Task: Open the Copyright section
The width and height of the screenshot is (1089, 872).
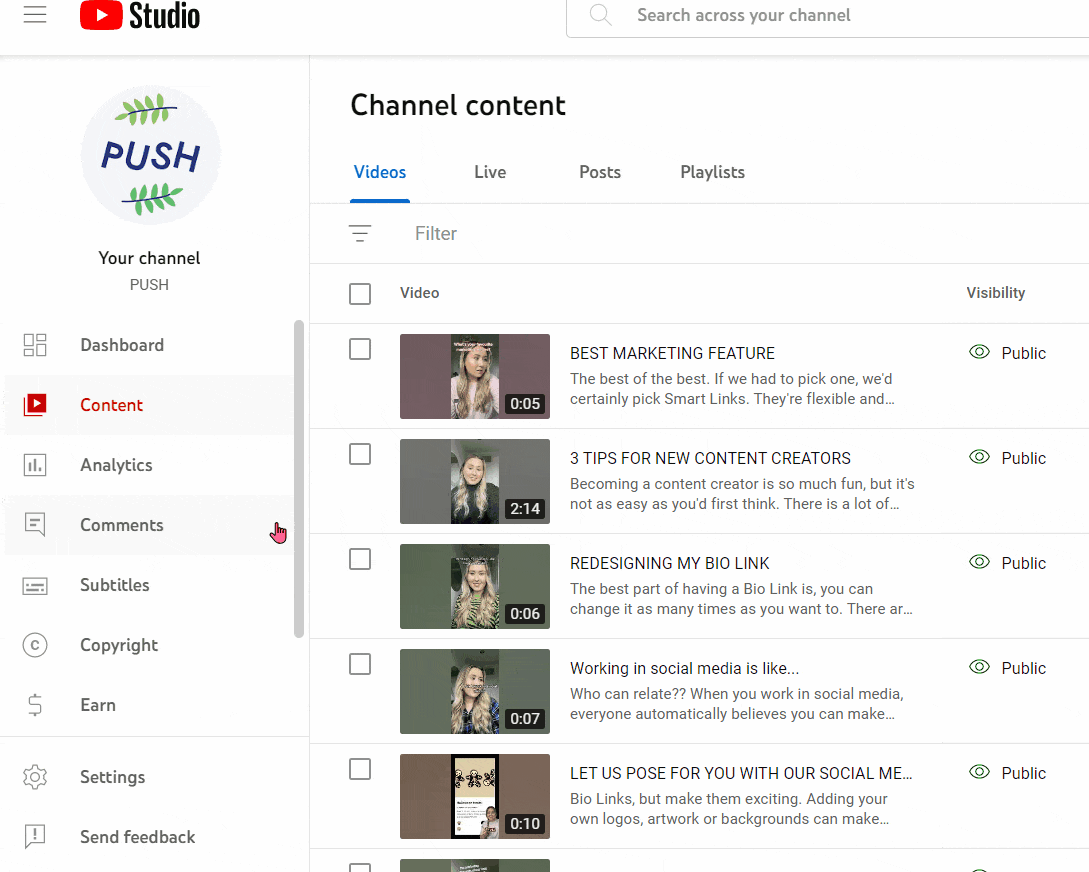Action: [x=117, y=644]
